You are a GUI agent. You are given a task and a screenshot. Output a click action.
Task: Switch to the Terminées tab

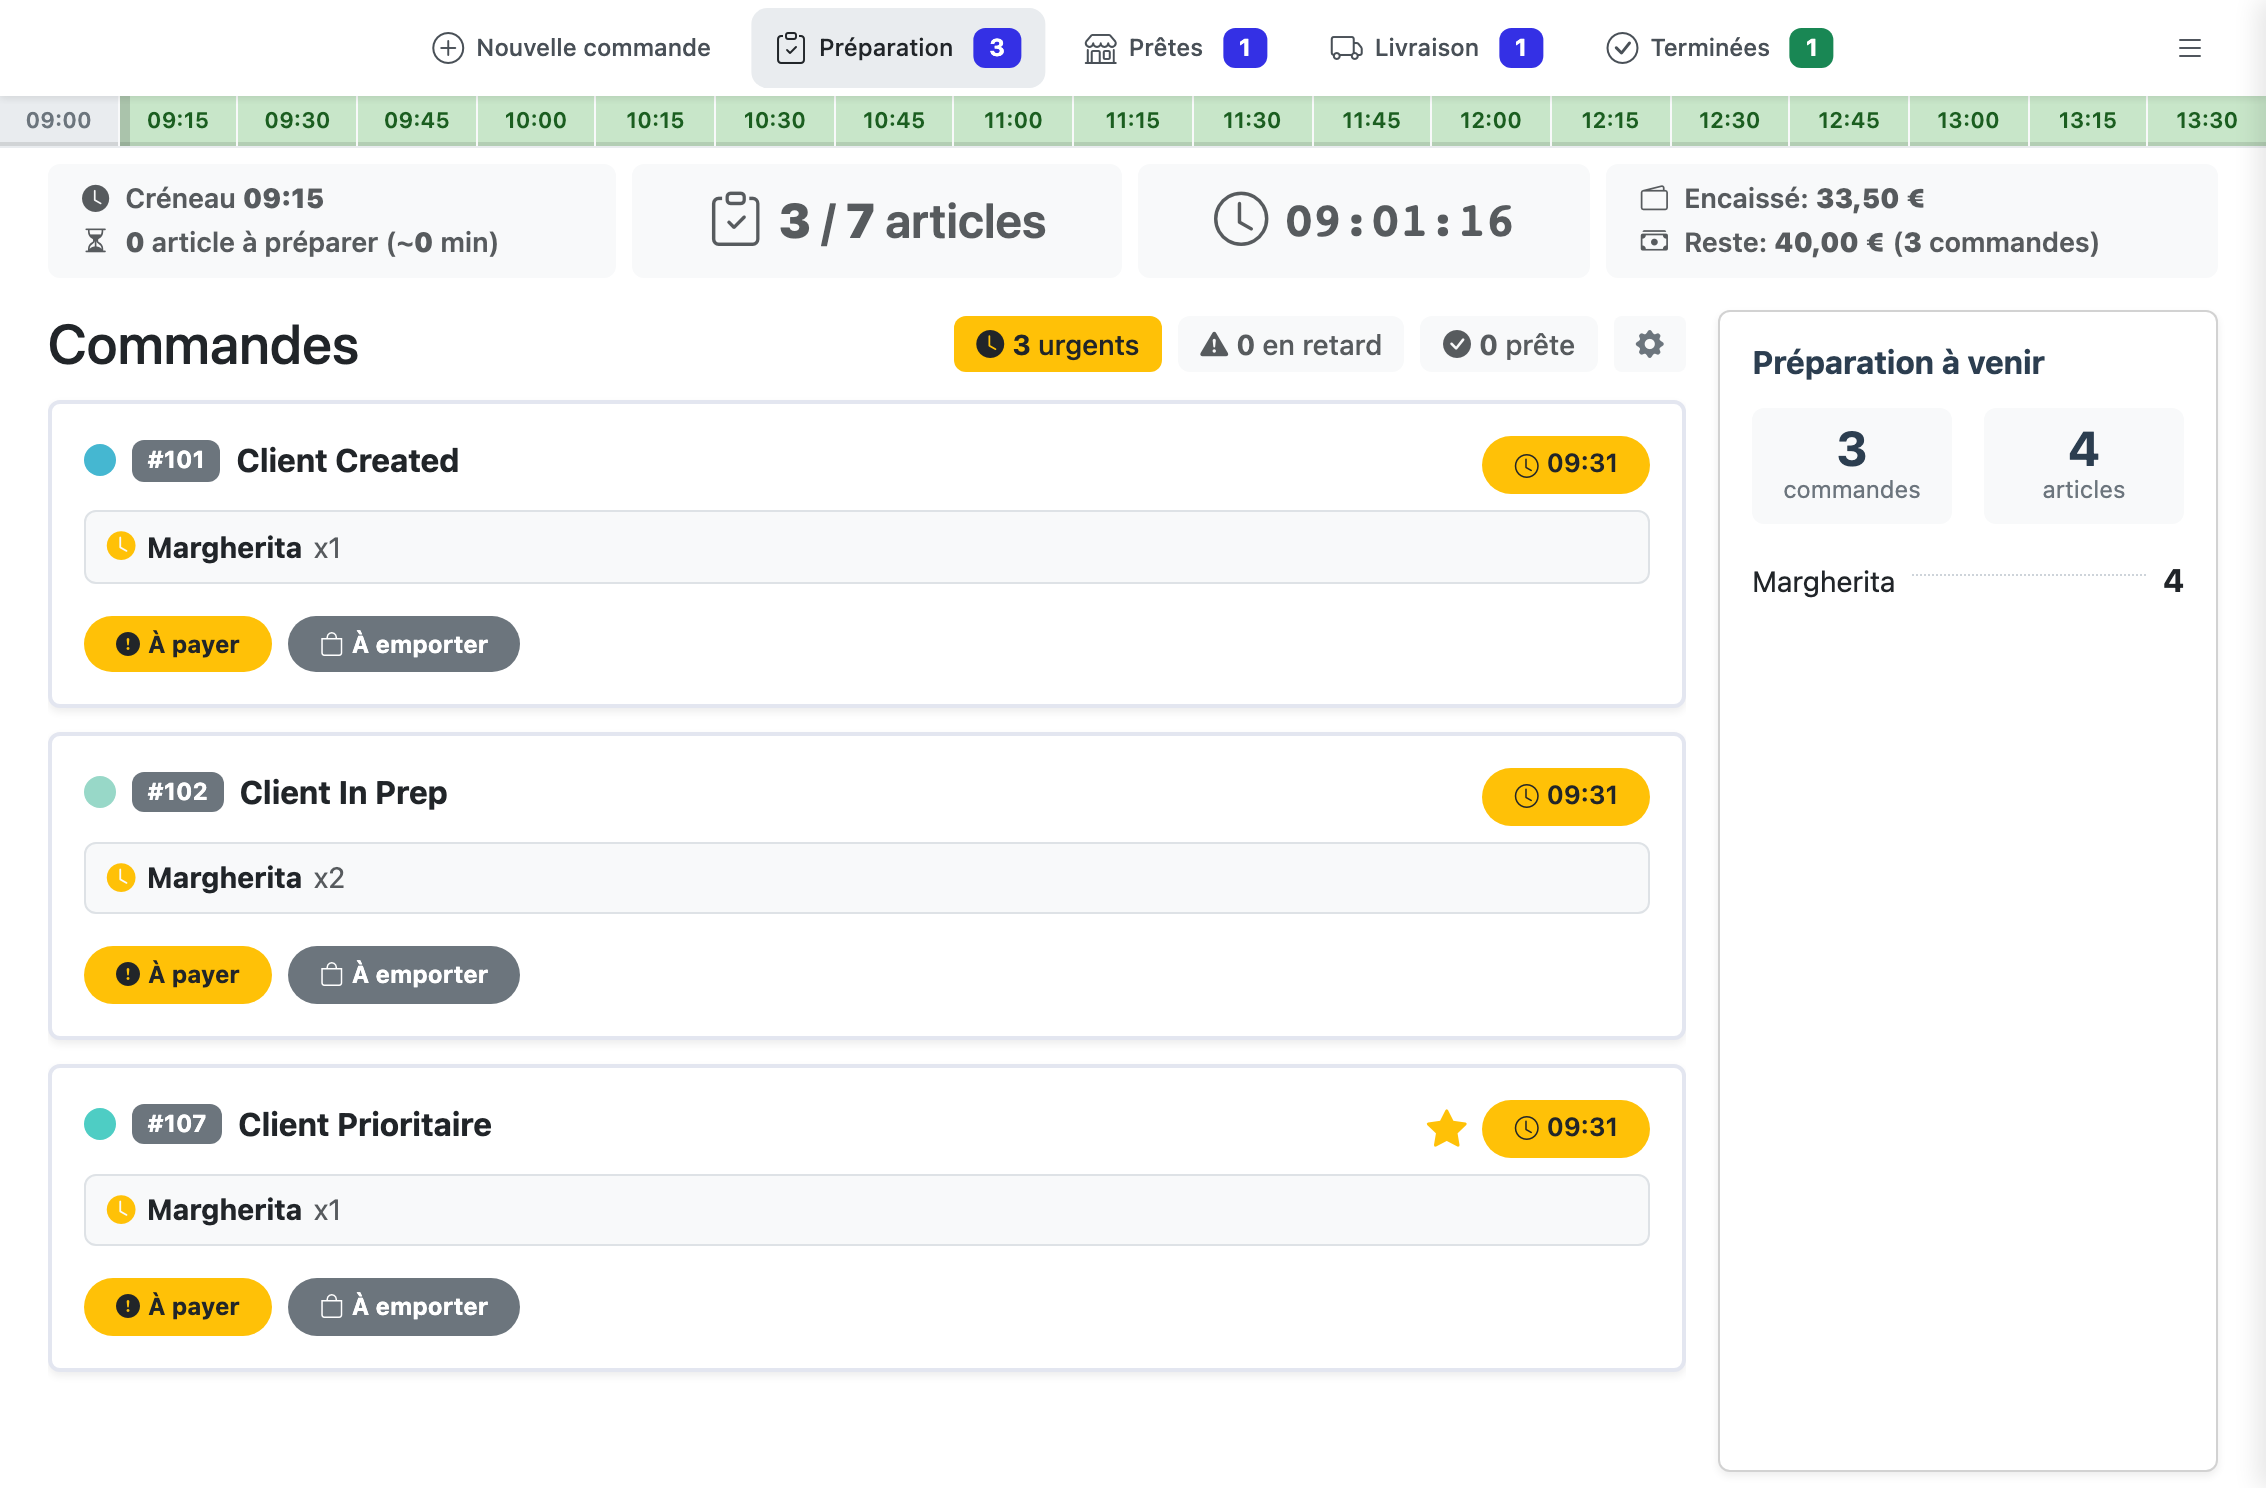(1719, 48)
